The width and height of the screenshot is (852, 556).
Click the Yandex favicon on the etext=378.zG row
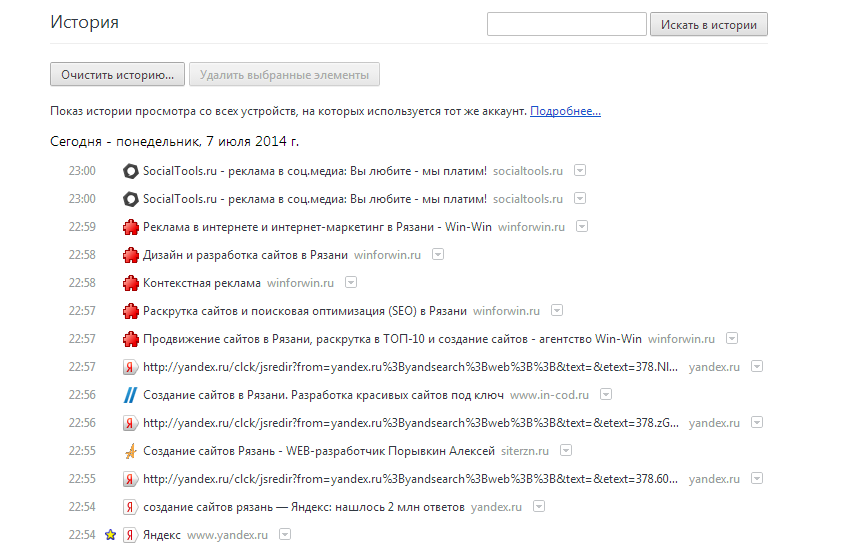(x=130, y=423)
